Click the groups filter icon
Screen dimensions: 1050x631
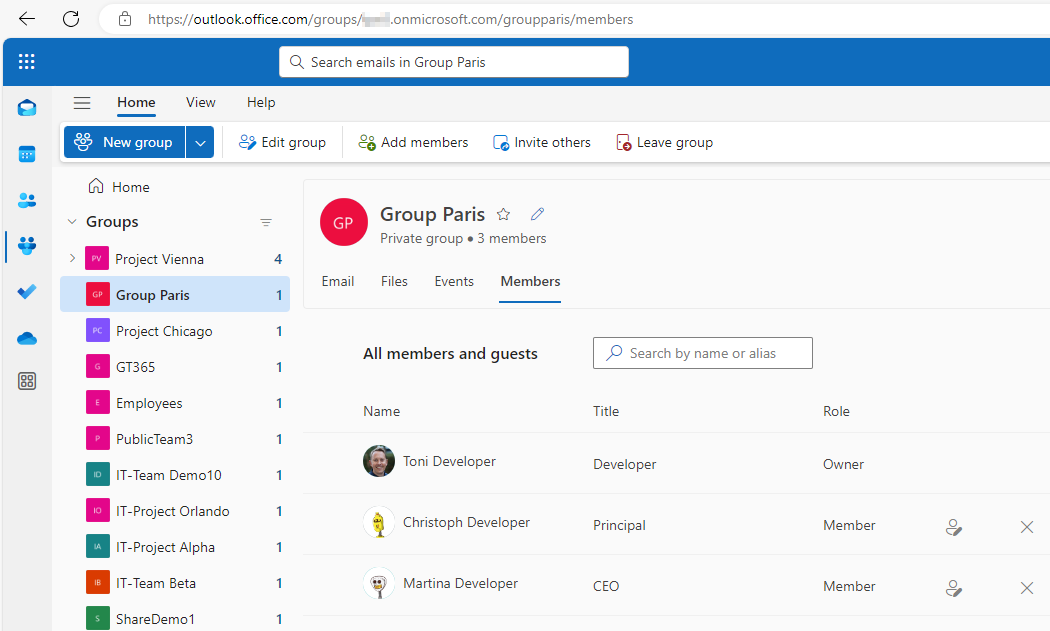(266, 223)
